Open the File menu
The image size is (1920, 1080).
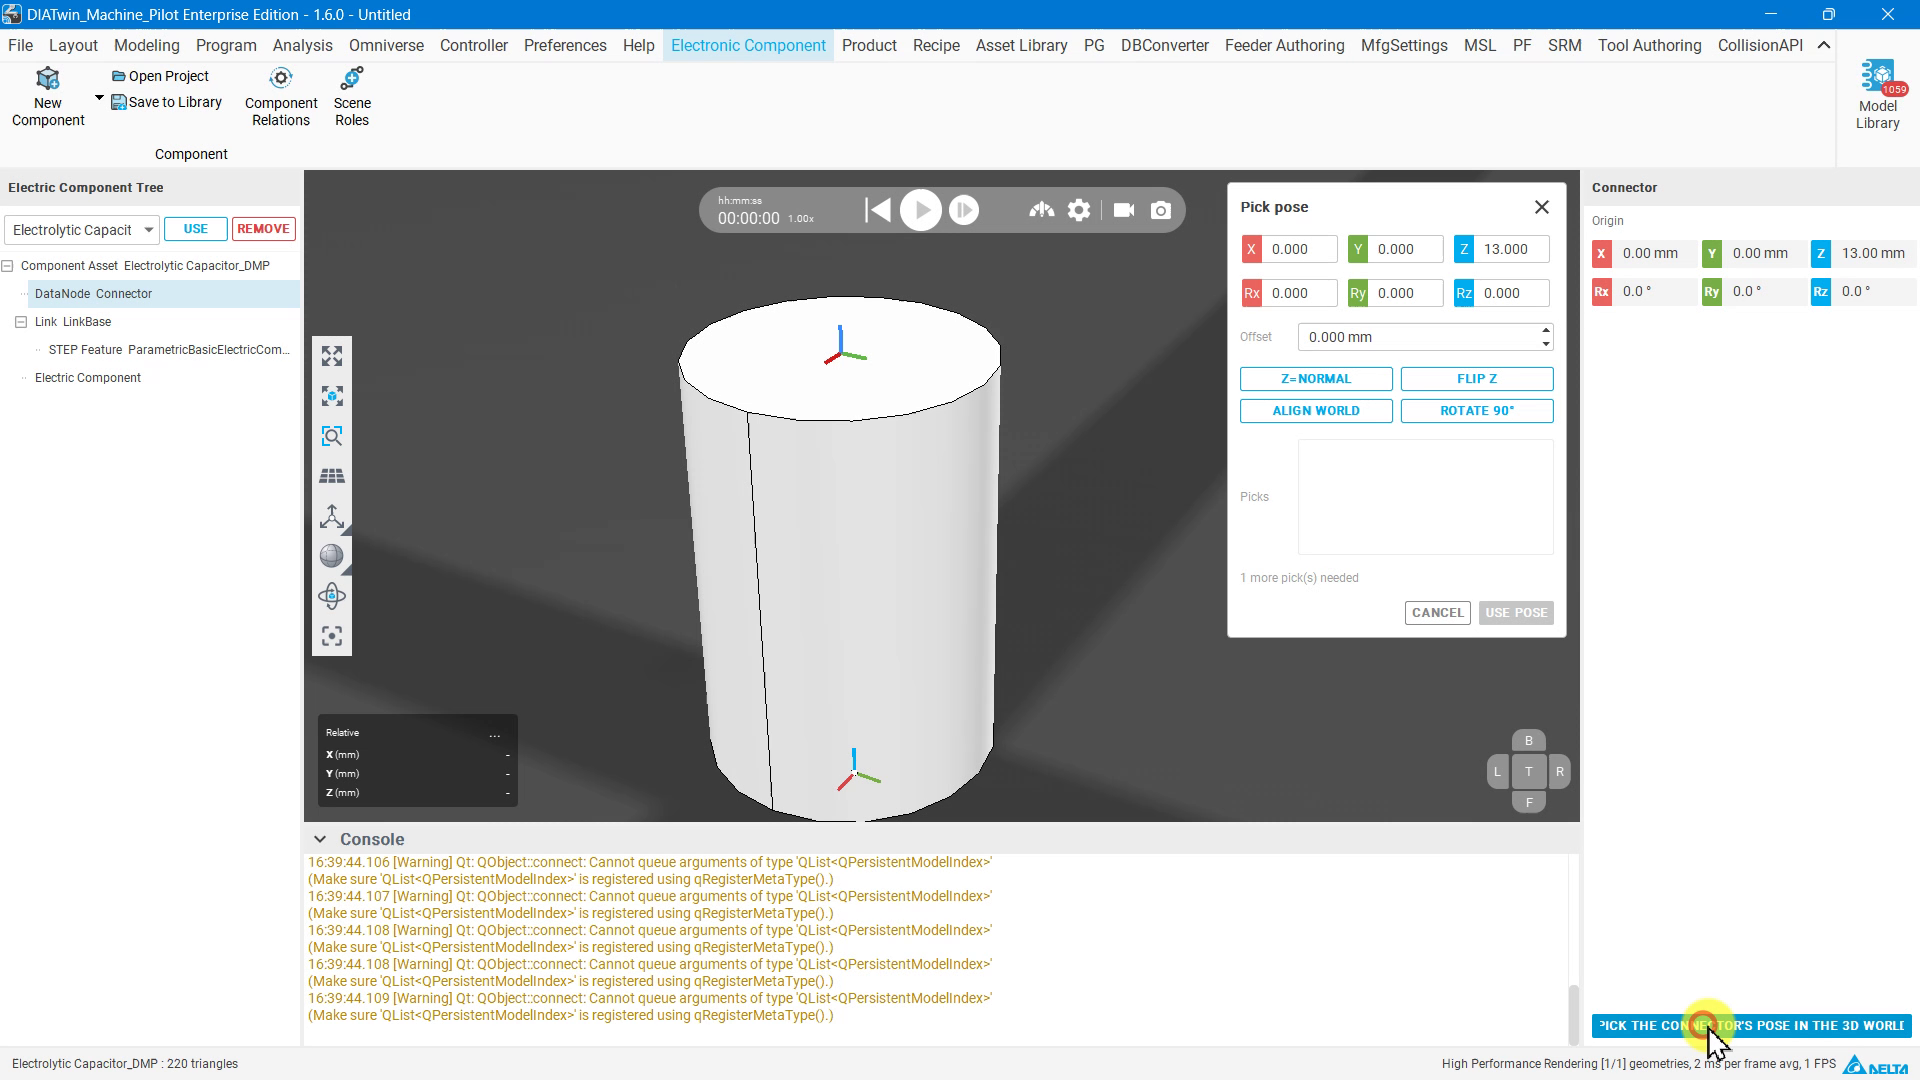(20, 46)
